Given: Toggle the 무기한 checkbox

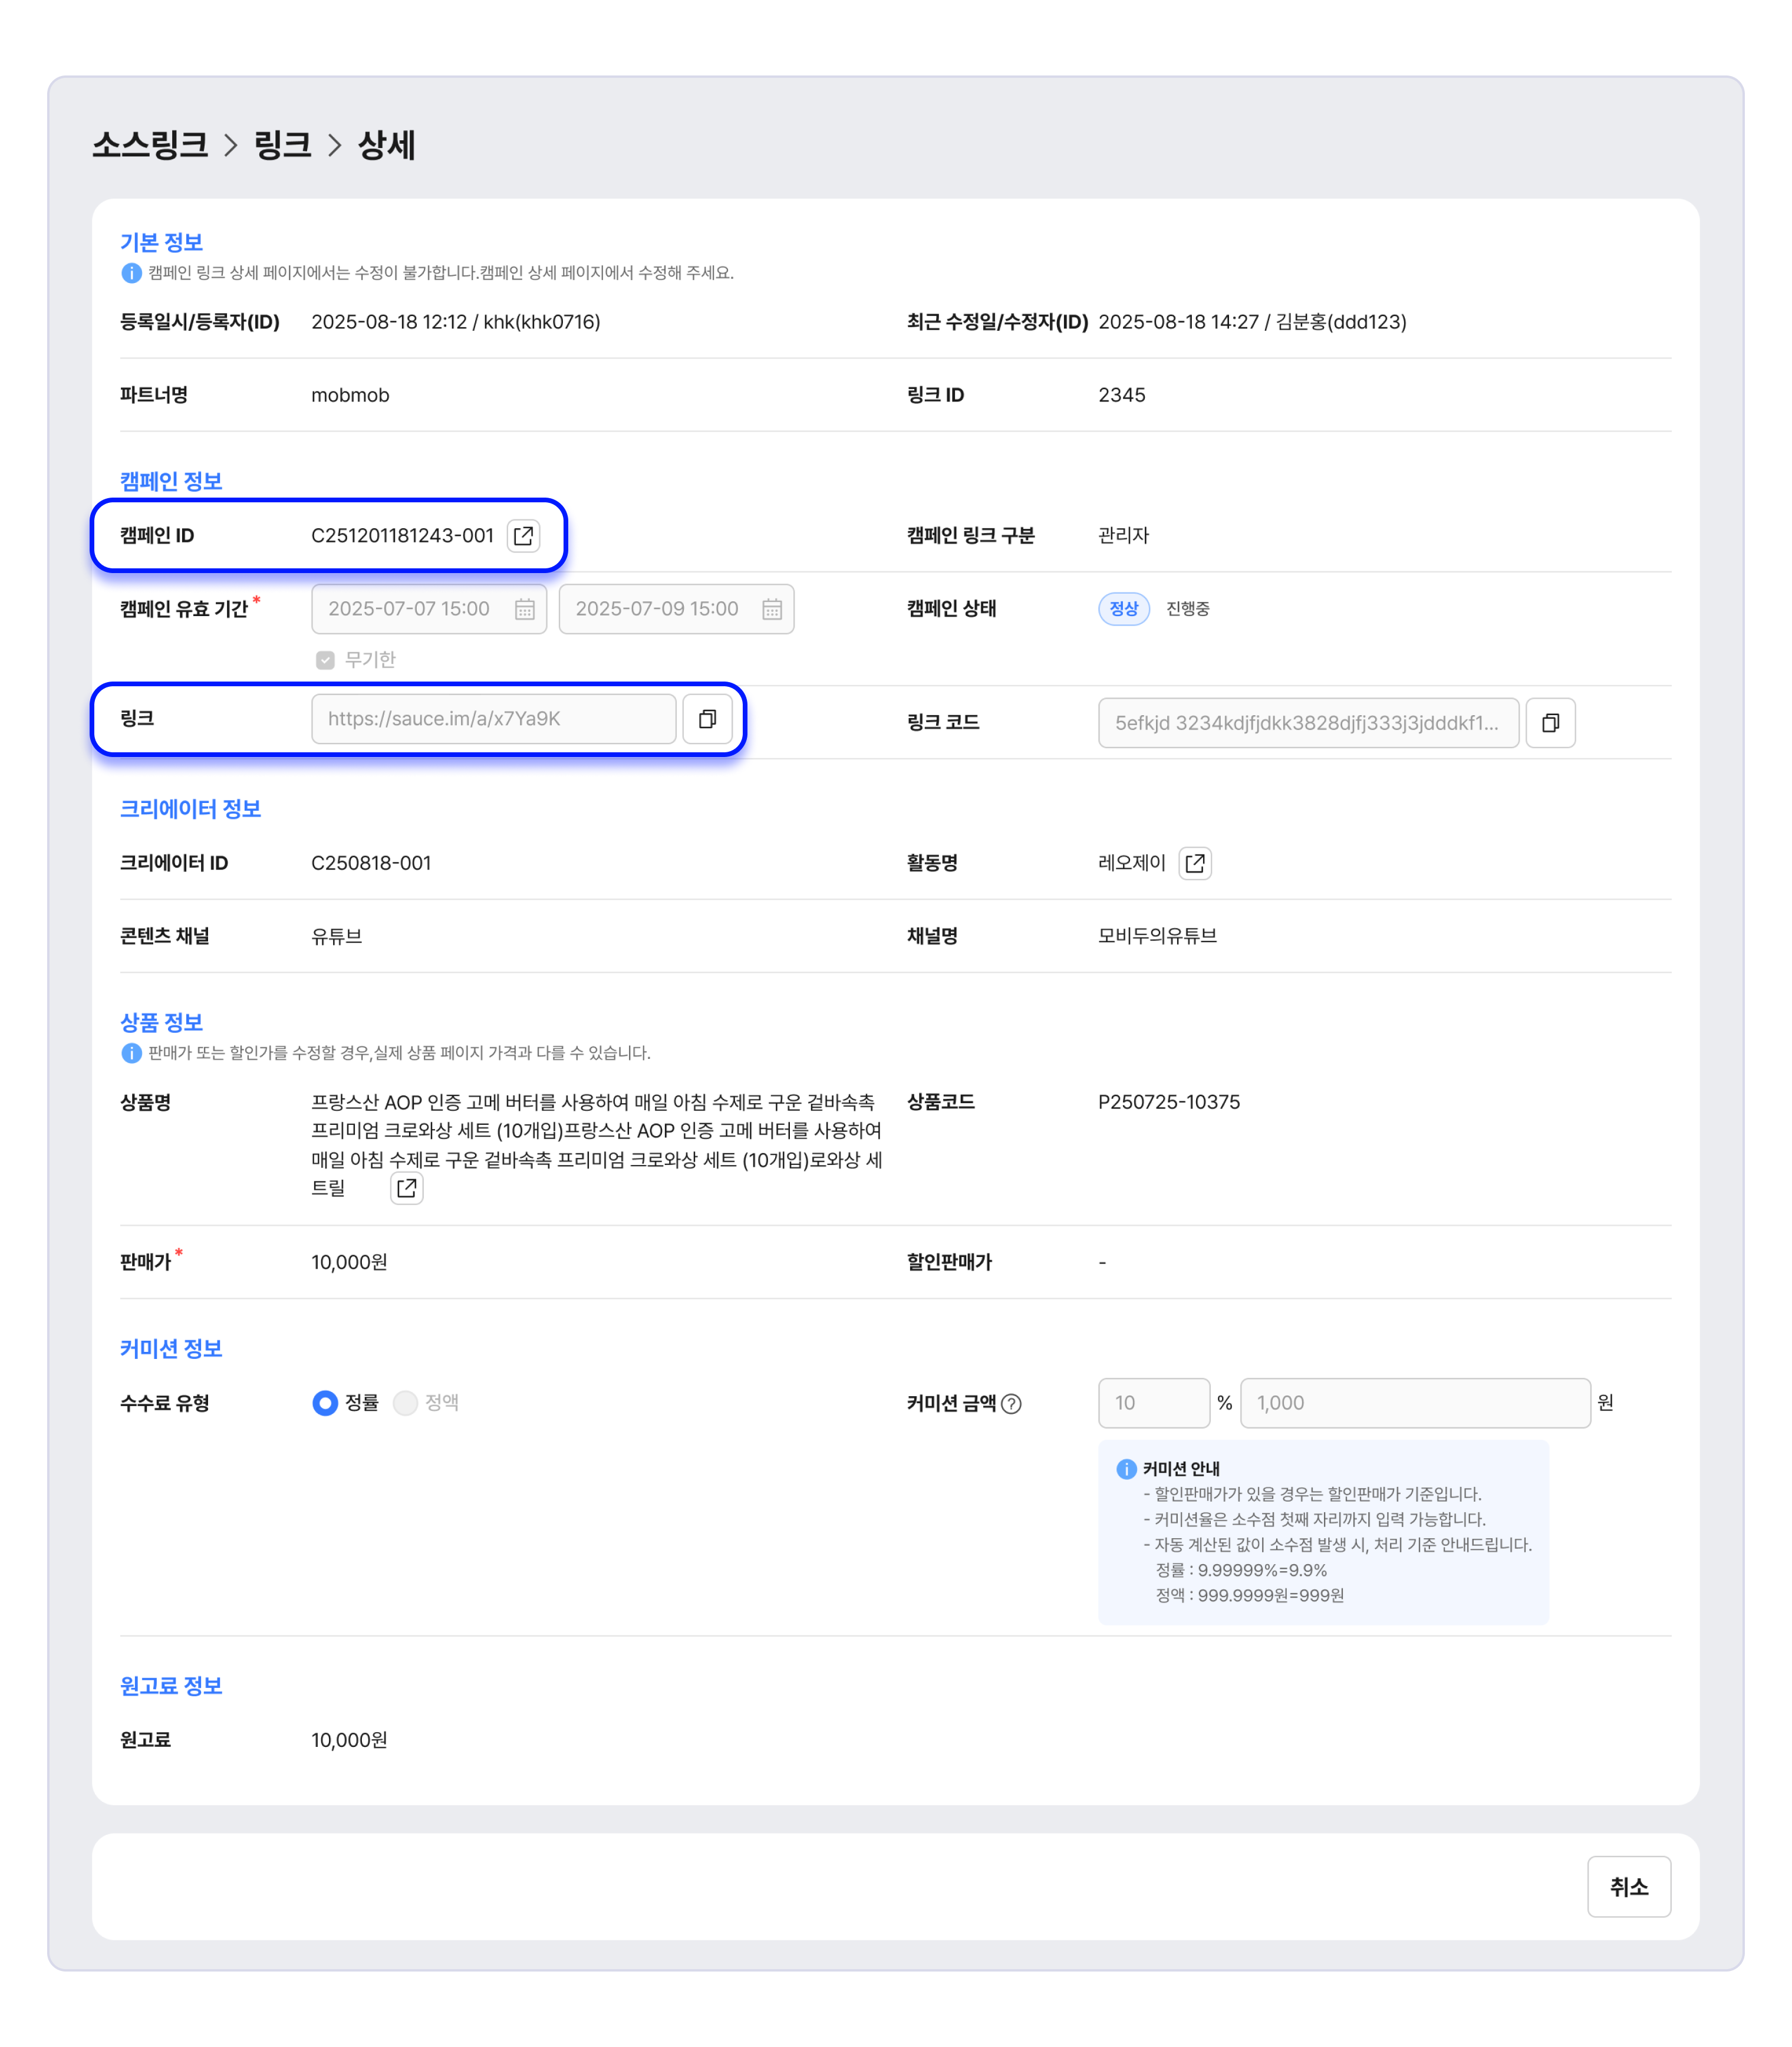Looking at the screenshot, I should coord(325,660).
